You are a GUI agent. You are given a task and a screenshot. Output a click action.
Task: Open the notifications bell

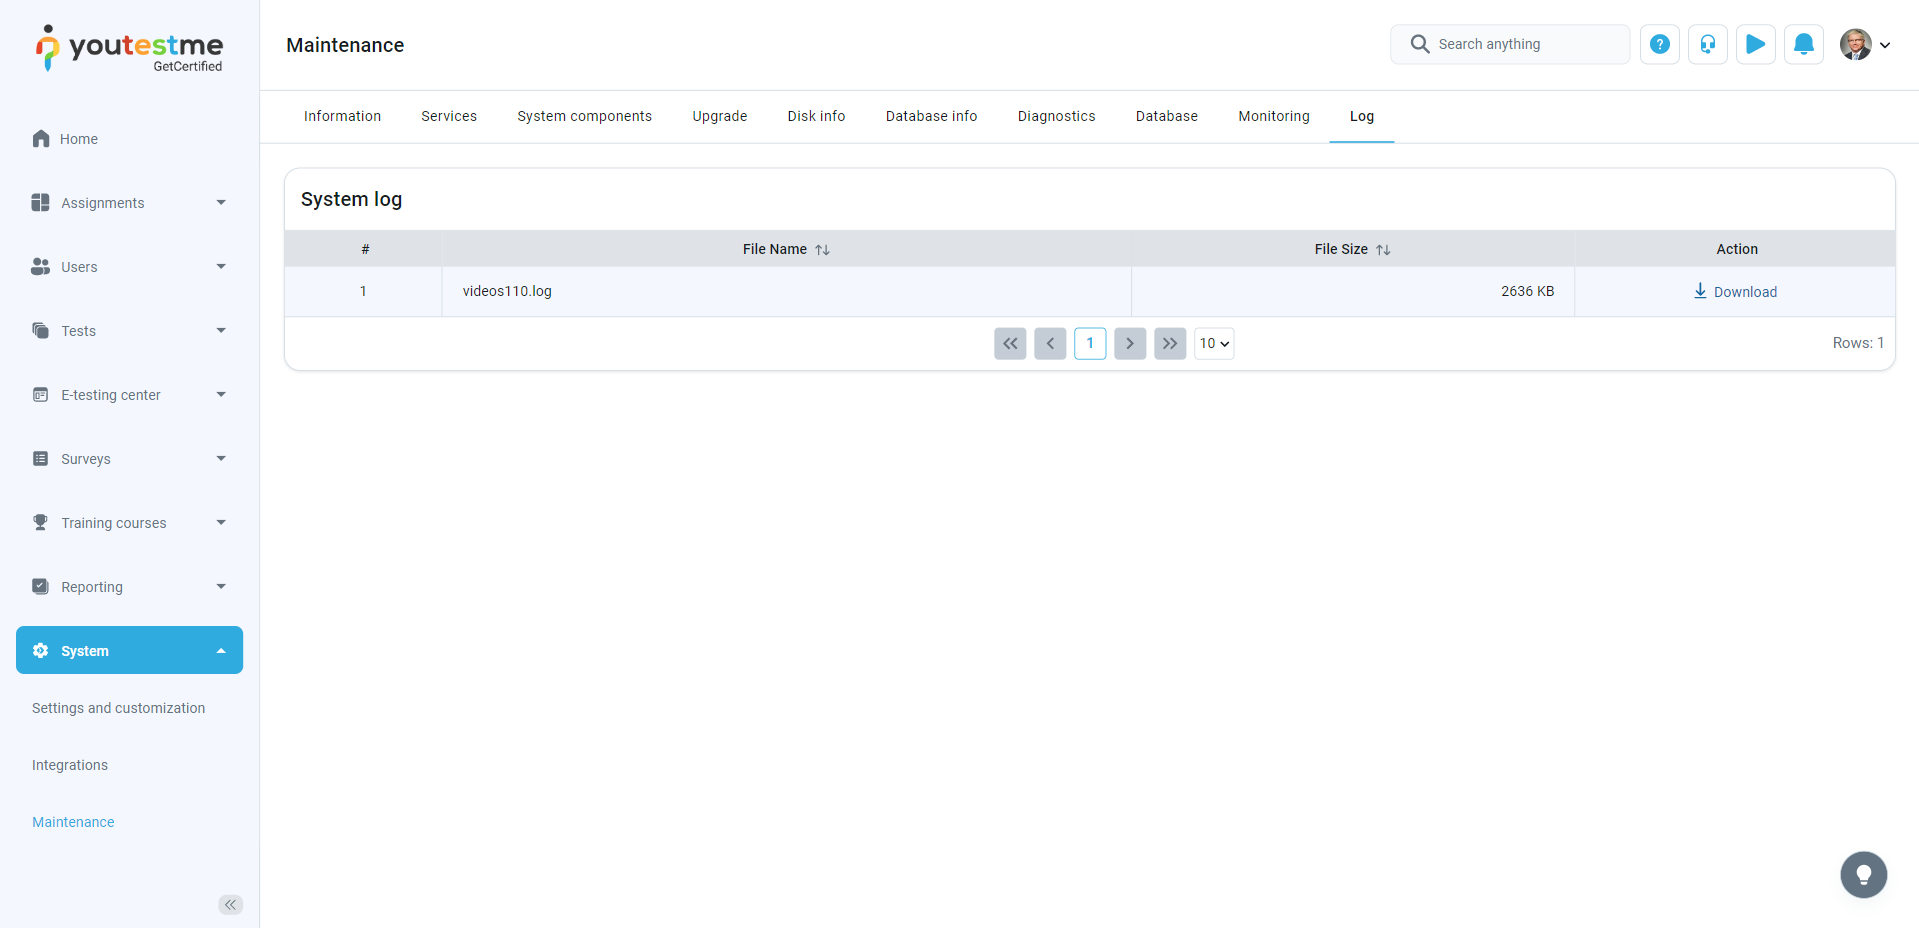point(1803,44)
